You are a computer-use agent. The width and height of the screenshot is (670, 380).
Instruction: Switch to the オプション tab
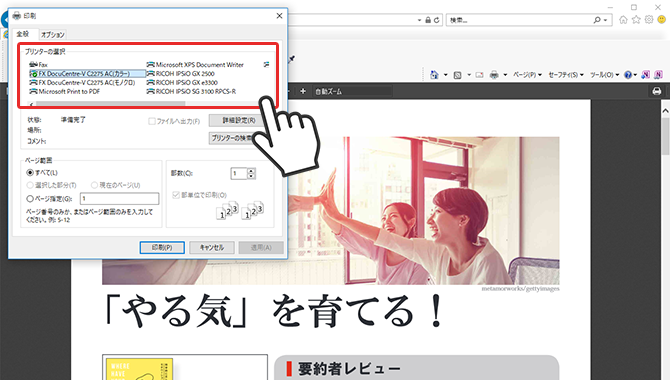(x=53, y=35)
